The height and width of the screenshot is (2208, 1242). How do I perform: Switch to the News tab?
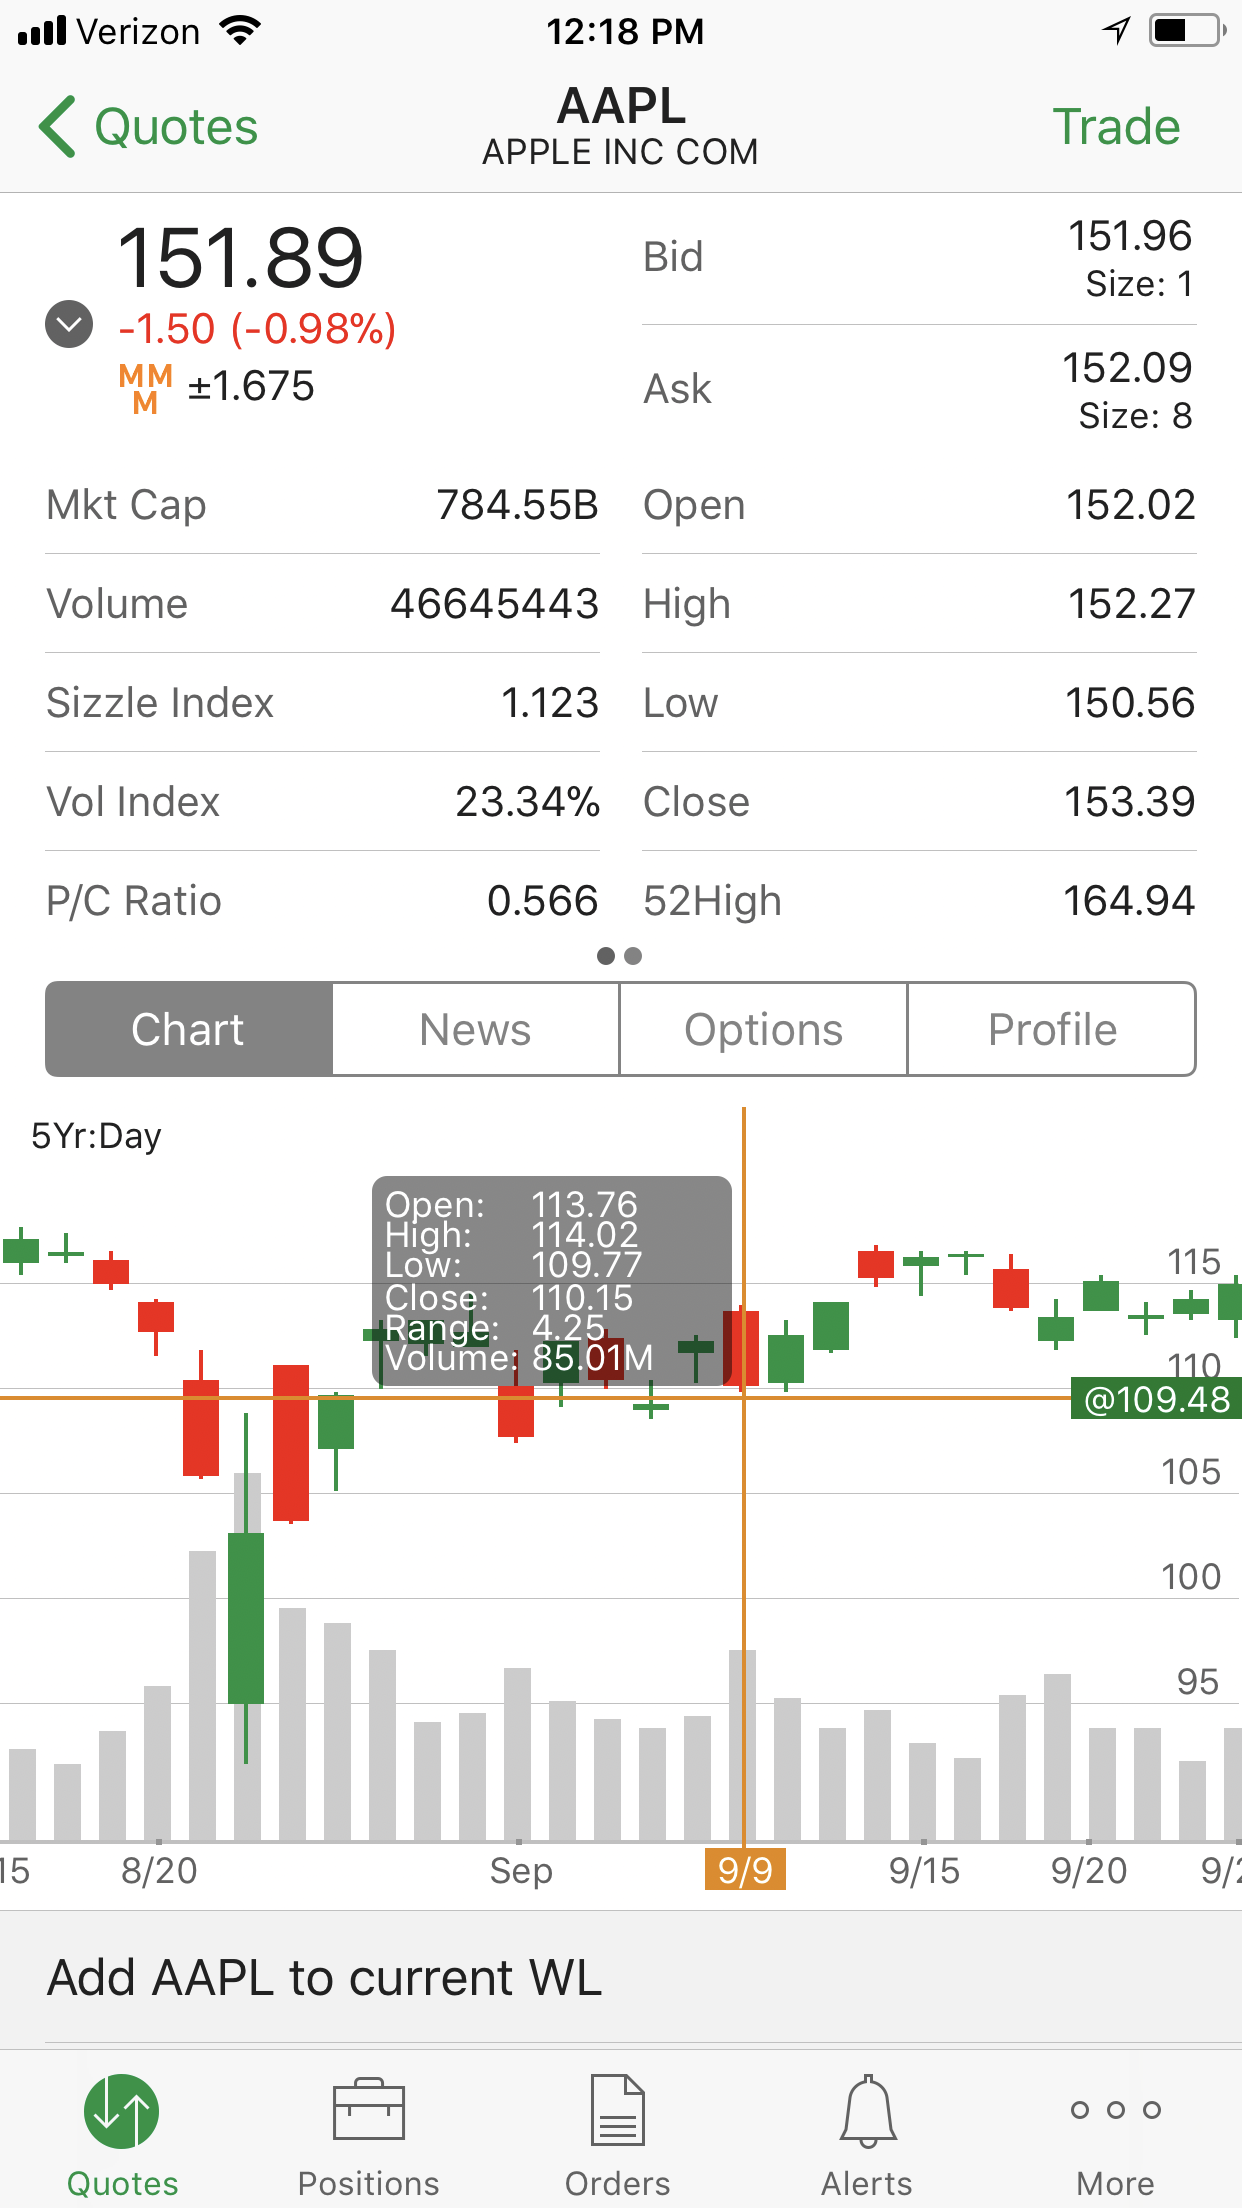click(476, 1029)
